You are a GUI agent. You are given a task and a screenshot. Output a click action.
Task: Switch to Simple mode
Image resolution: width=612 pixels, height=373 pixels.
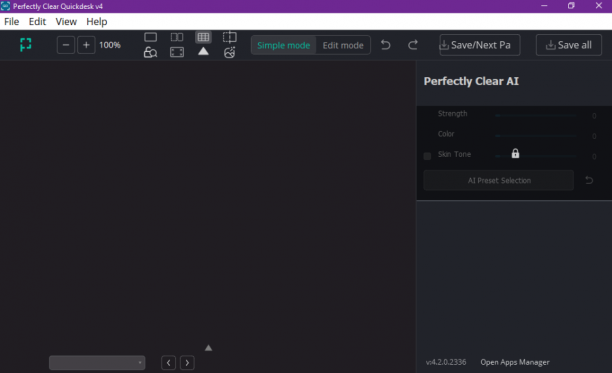tap(284, 45)
